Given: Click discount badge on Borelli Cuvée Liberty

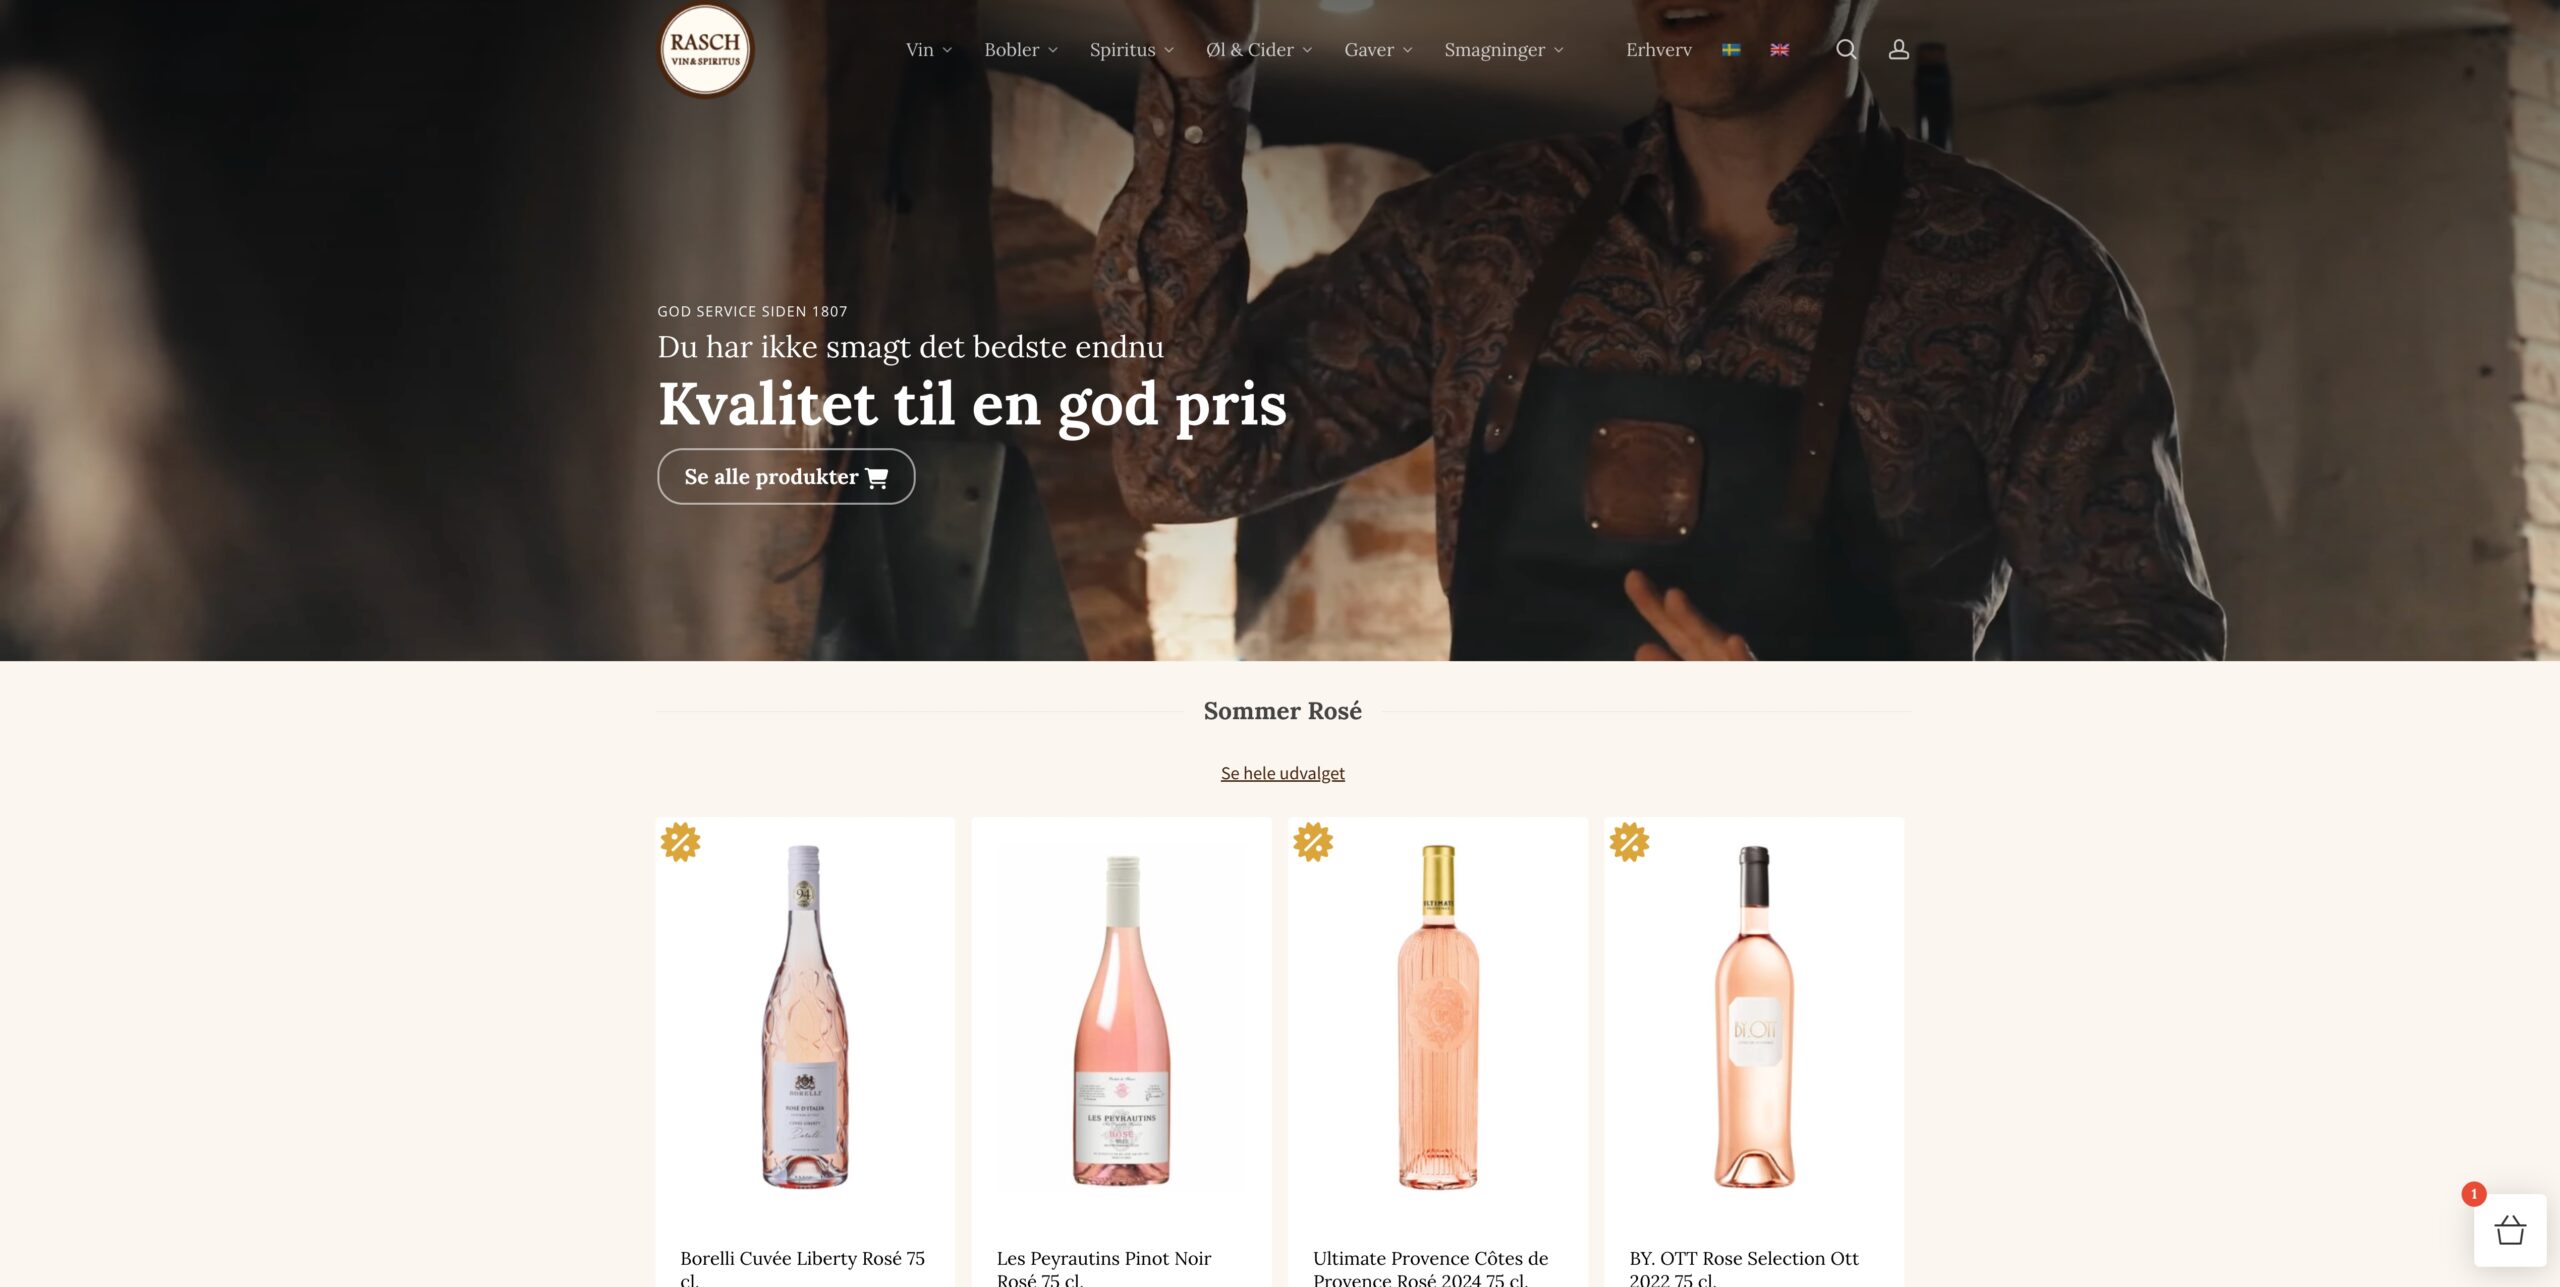Looking at the screenshot, I should point(681,842).
